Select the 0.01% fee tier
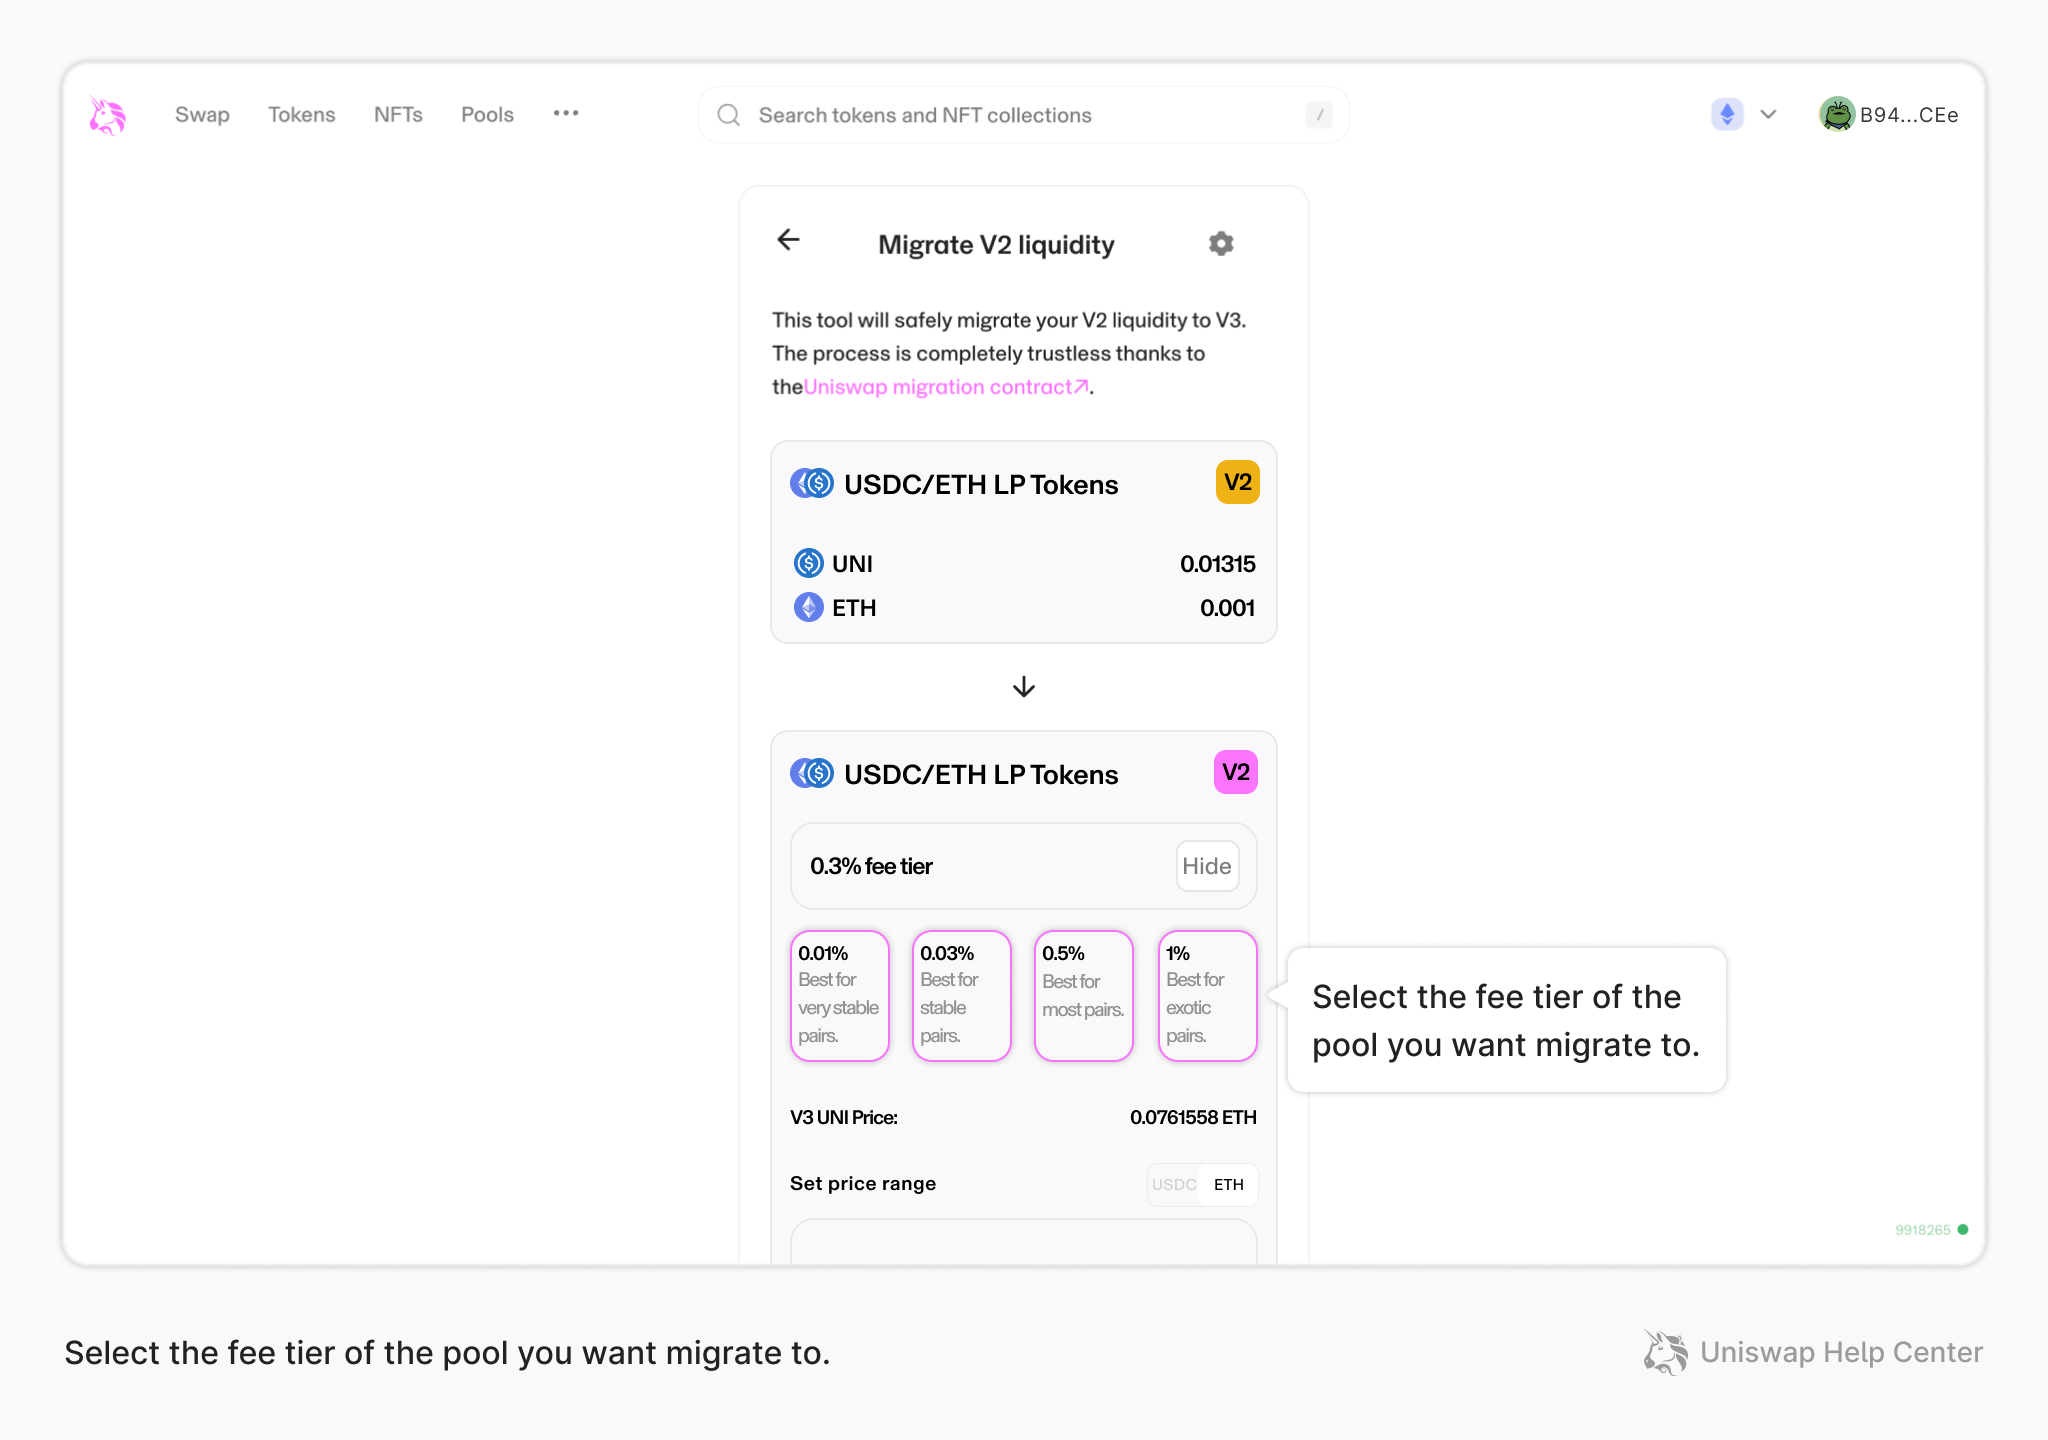The height and width of the screenshot is (1440, 2048). click(840, 996)
